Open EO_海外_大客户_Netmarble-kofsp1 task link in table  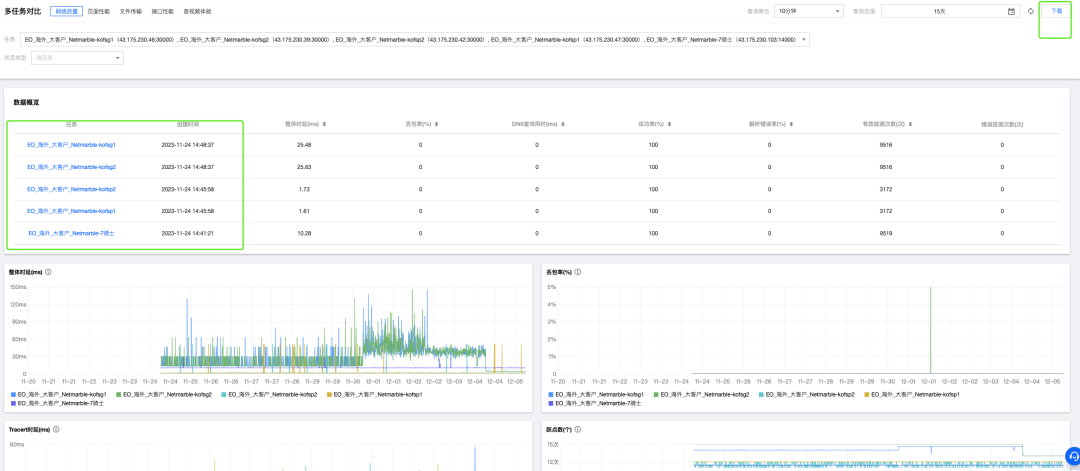pyautogui.click(x=72, y=211)
